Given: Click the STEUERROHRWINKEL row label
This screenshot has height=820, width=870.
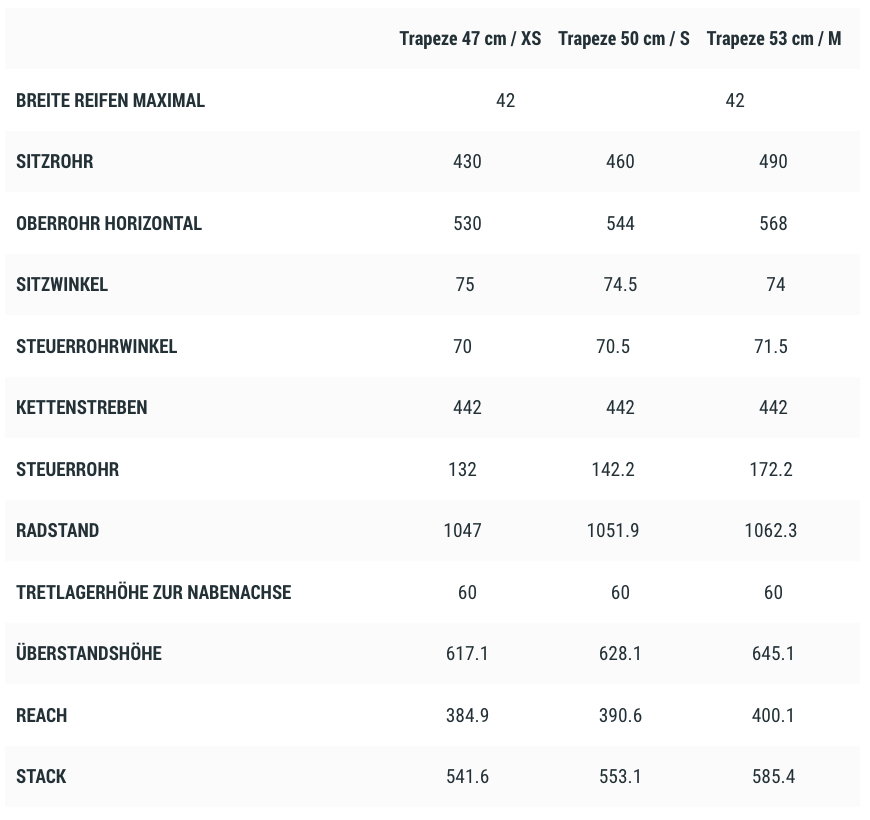Looking at the screenshot, I should (x=96, y=347).
